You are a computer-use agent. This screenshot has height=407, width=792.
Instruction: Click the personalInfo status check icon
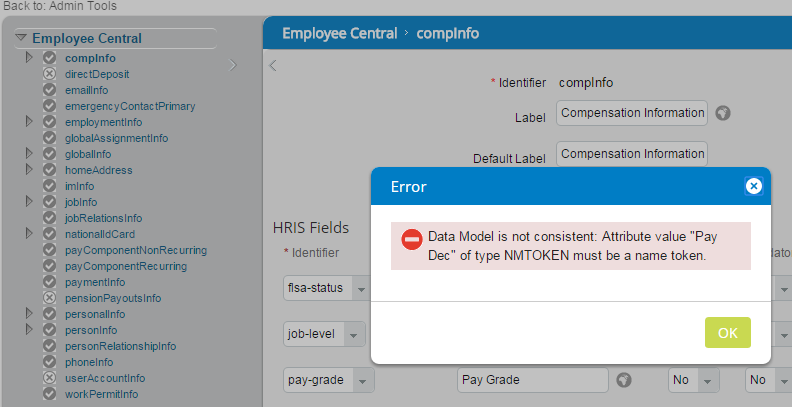point(49,314)
